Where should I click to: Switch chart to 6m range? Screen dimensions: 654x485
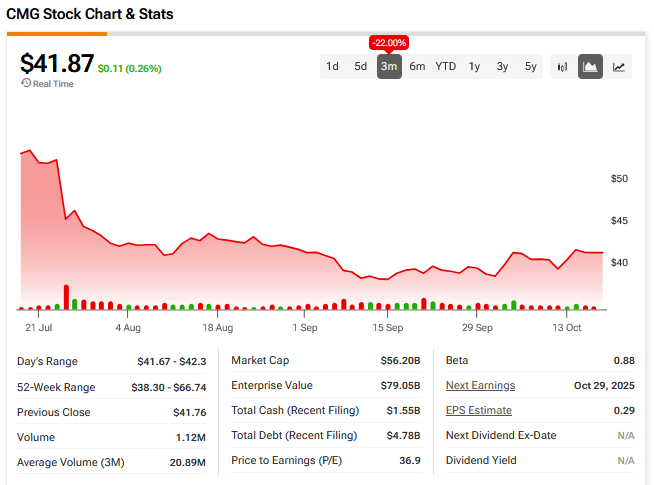[x=417, y=67]
